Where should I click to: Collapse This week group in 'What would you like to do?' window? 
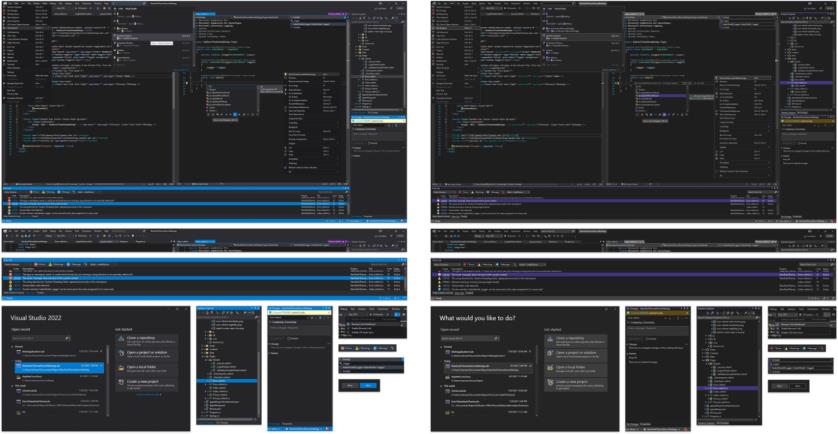point(441,385)
